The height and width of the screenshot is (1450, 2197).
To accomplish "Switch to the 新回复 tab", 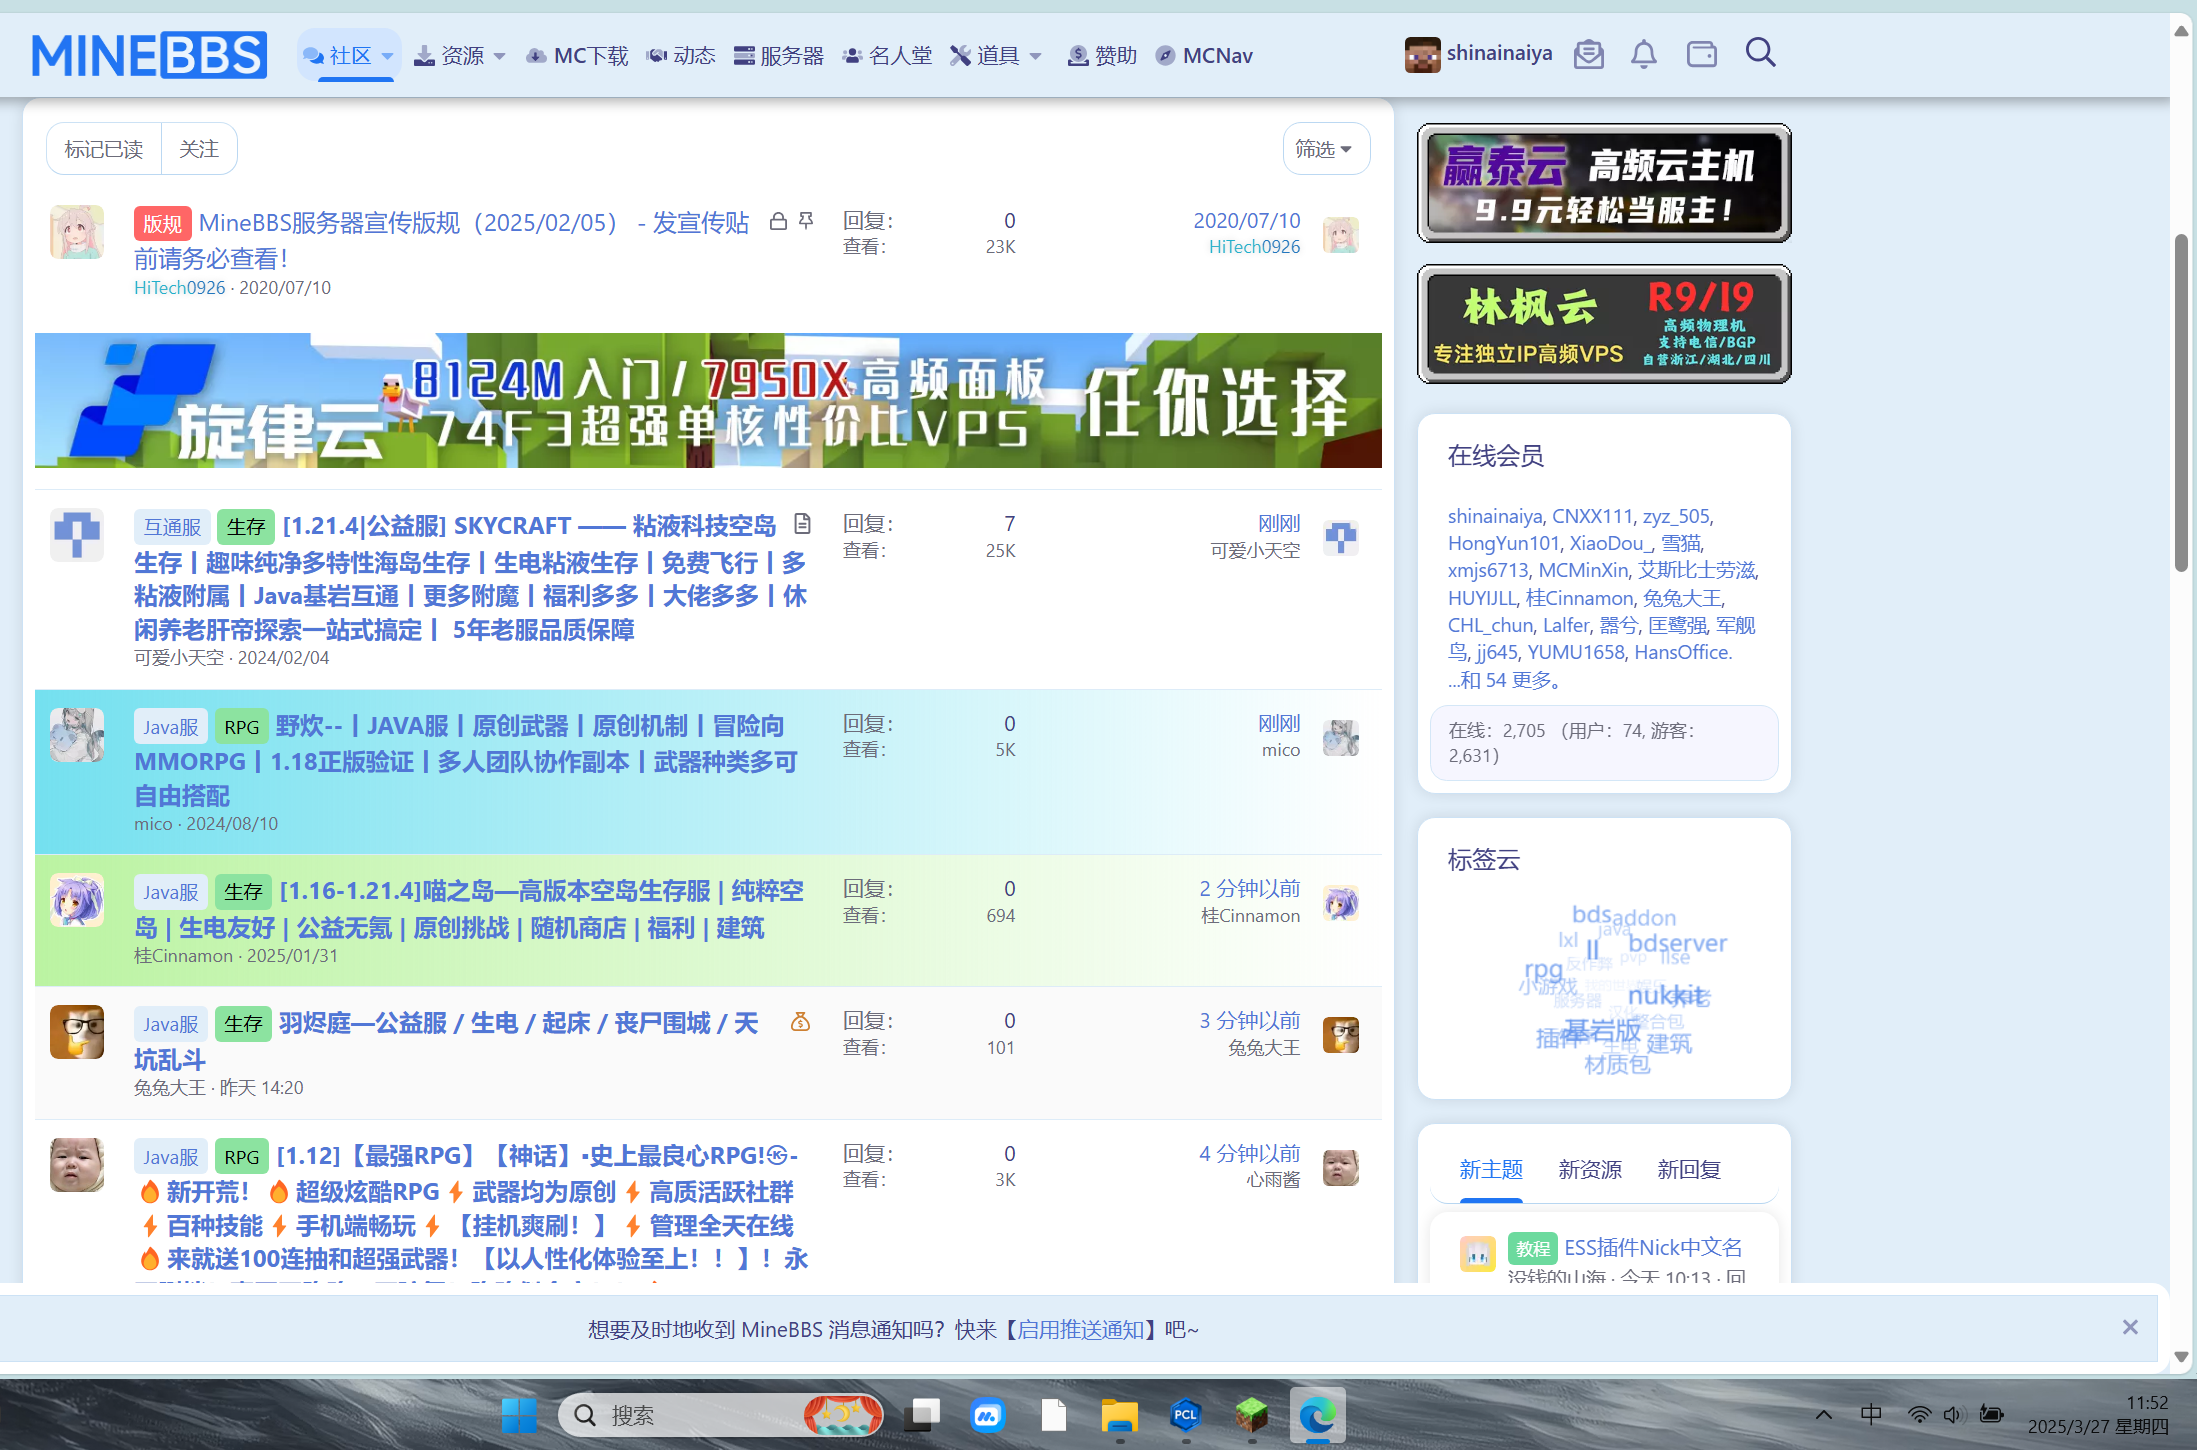I will pos(1689,1169).
